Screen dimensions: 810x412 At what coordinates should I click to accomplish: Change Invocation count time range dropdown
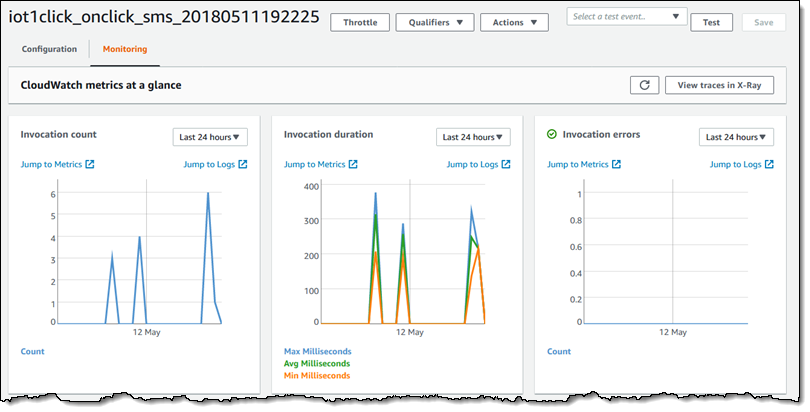[x=210, y=137]
